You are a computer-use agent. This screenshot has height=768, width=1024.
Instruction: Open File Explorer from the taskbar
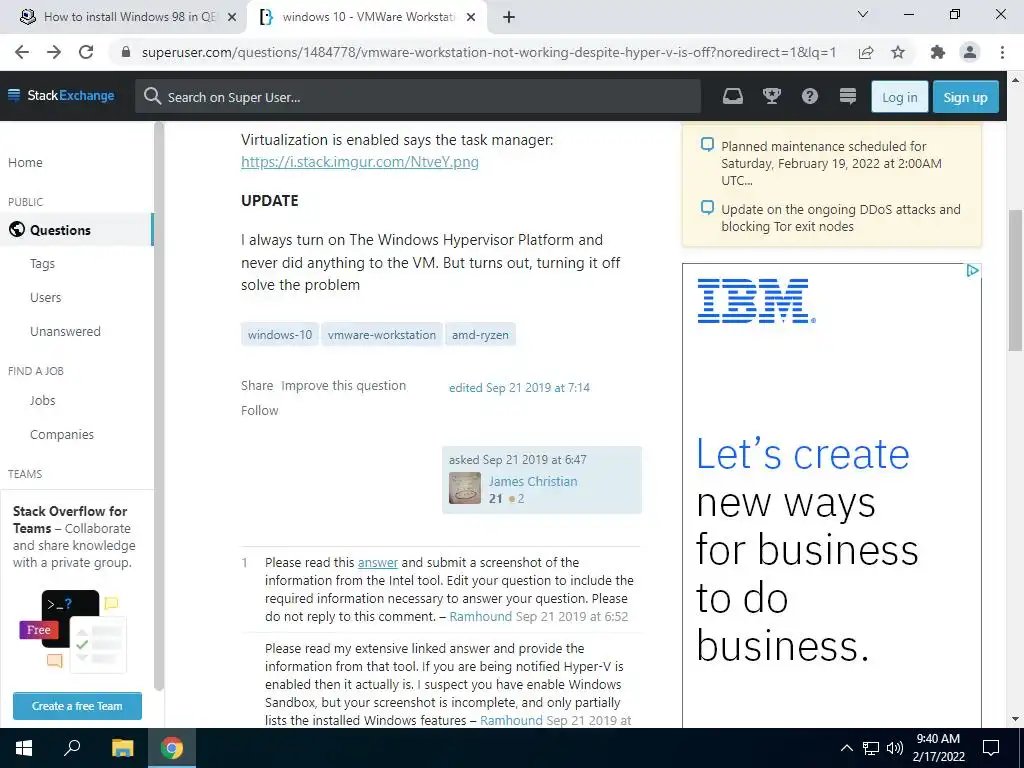[x=122, y=748]
